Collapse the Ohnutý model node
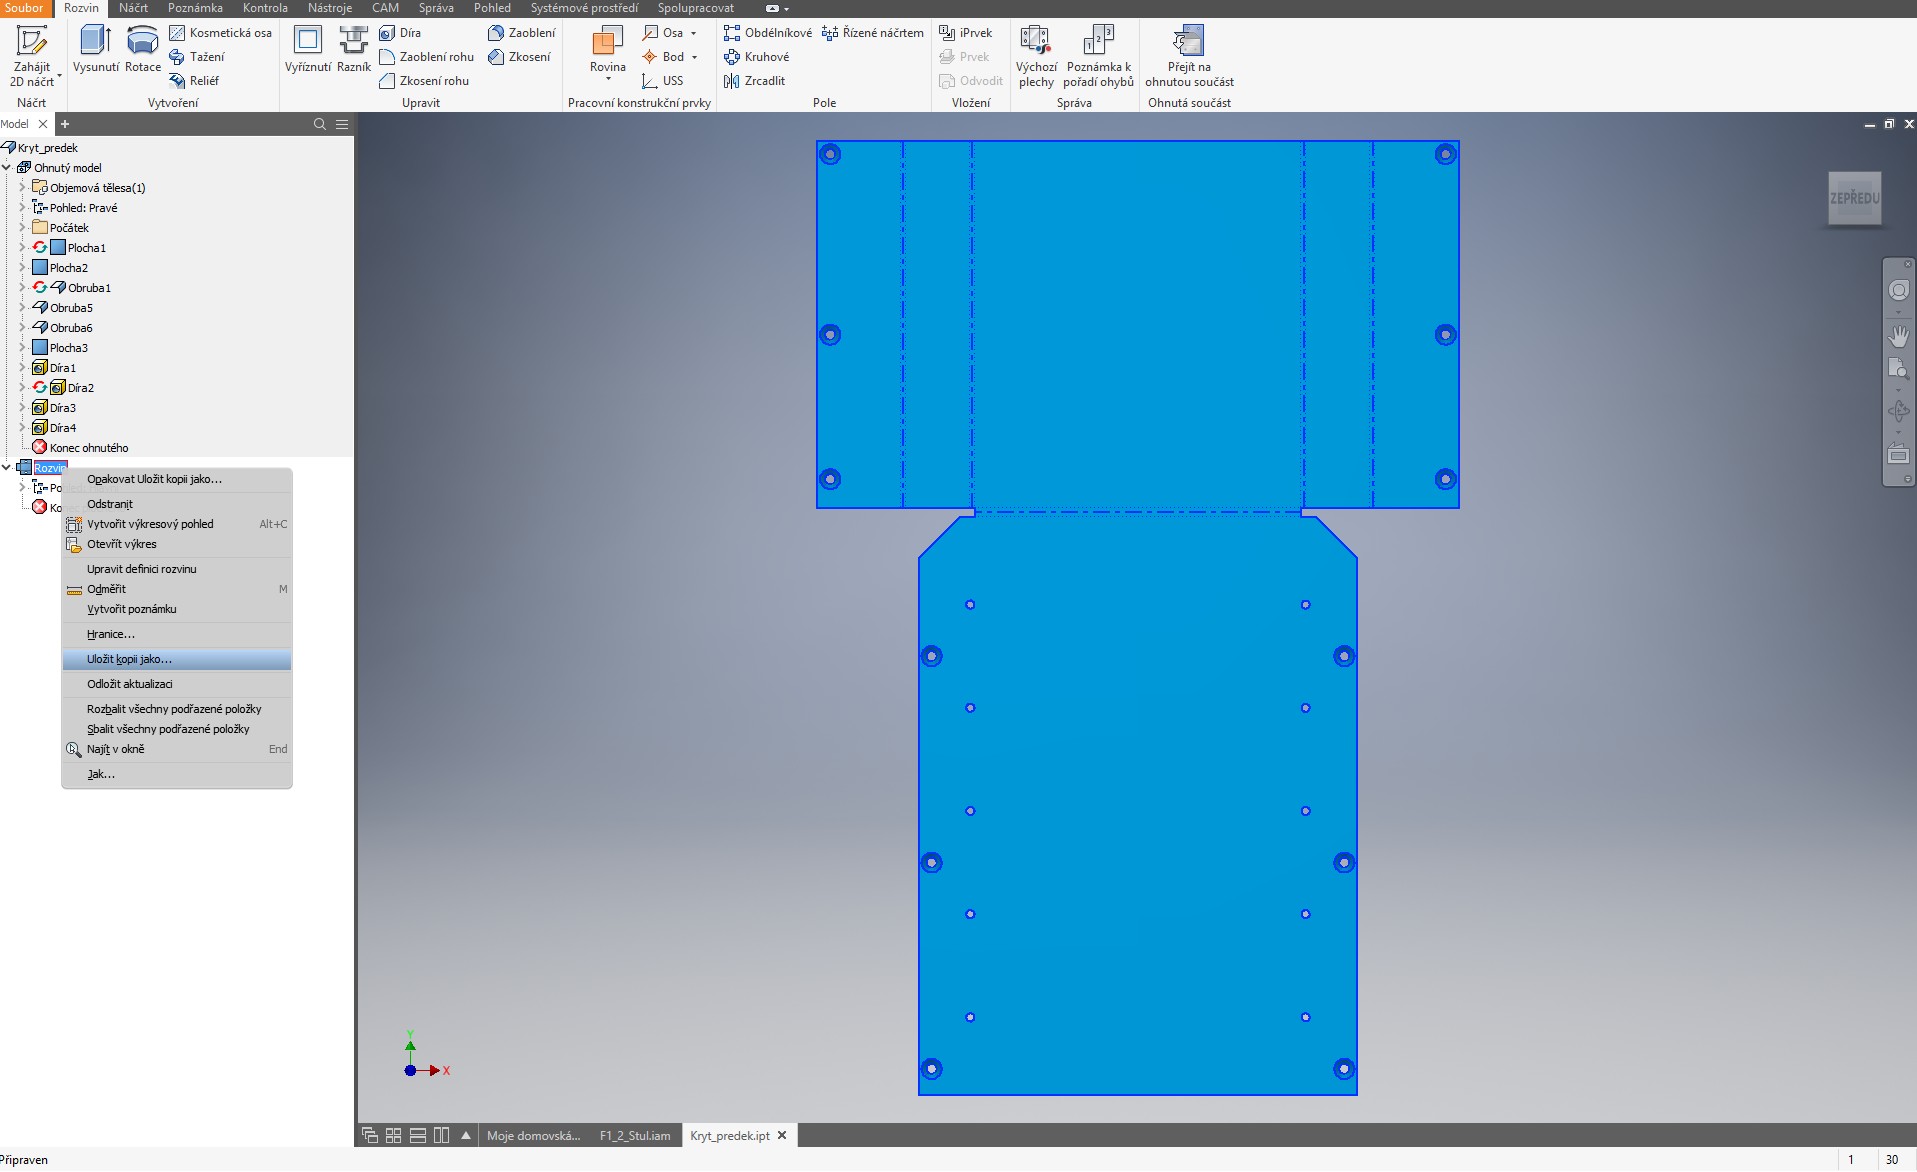Image resolution: width=1917 pixels, height=1172 pixels. [x=7, y=168]
